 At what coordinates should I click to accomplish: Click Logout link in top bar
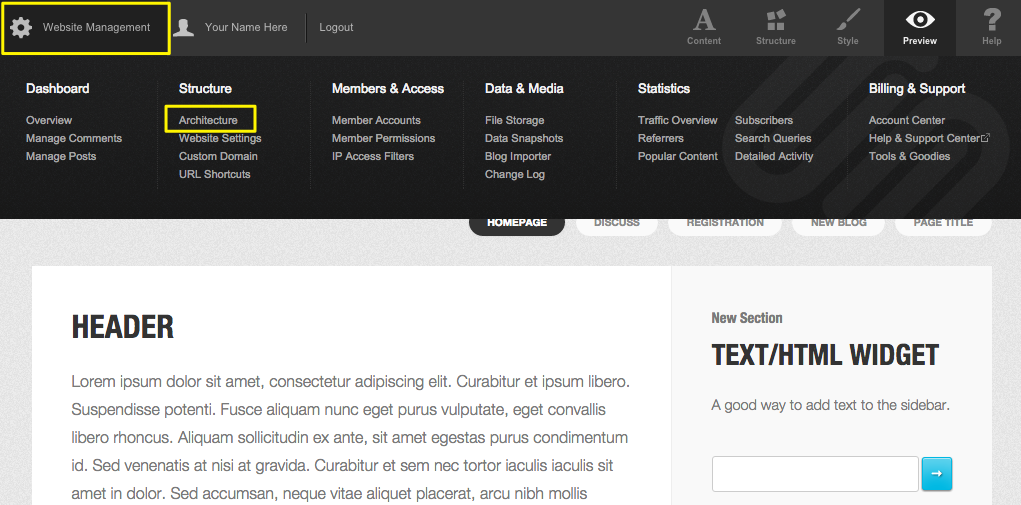336,27
